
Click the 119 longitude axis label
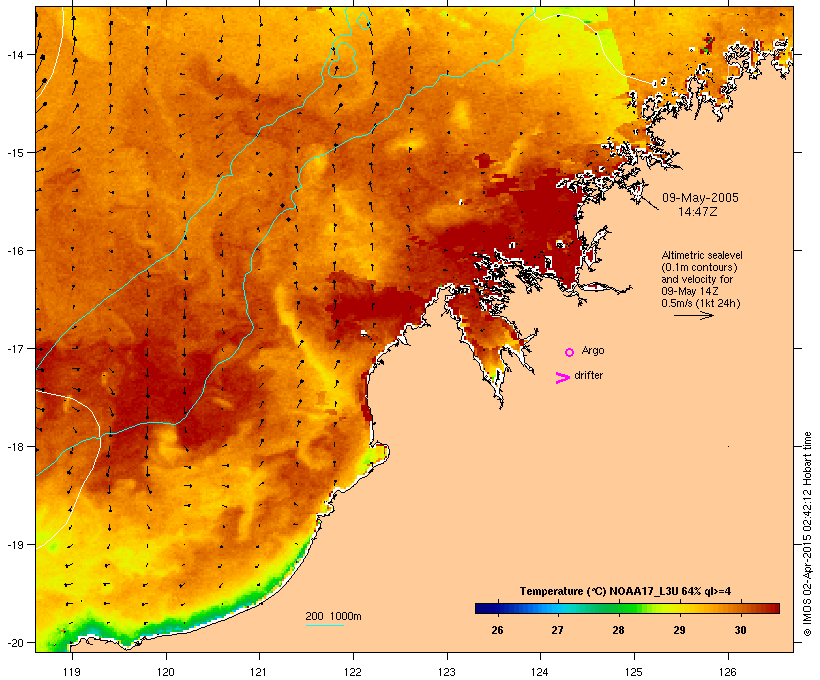tap(72, 672)
